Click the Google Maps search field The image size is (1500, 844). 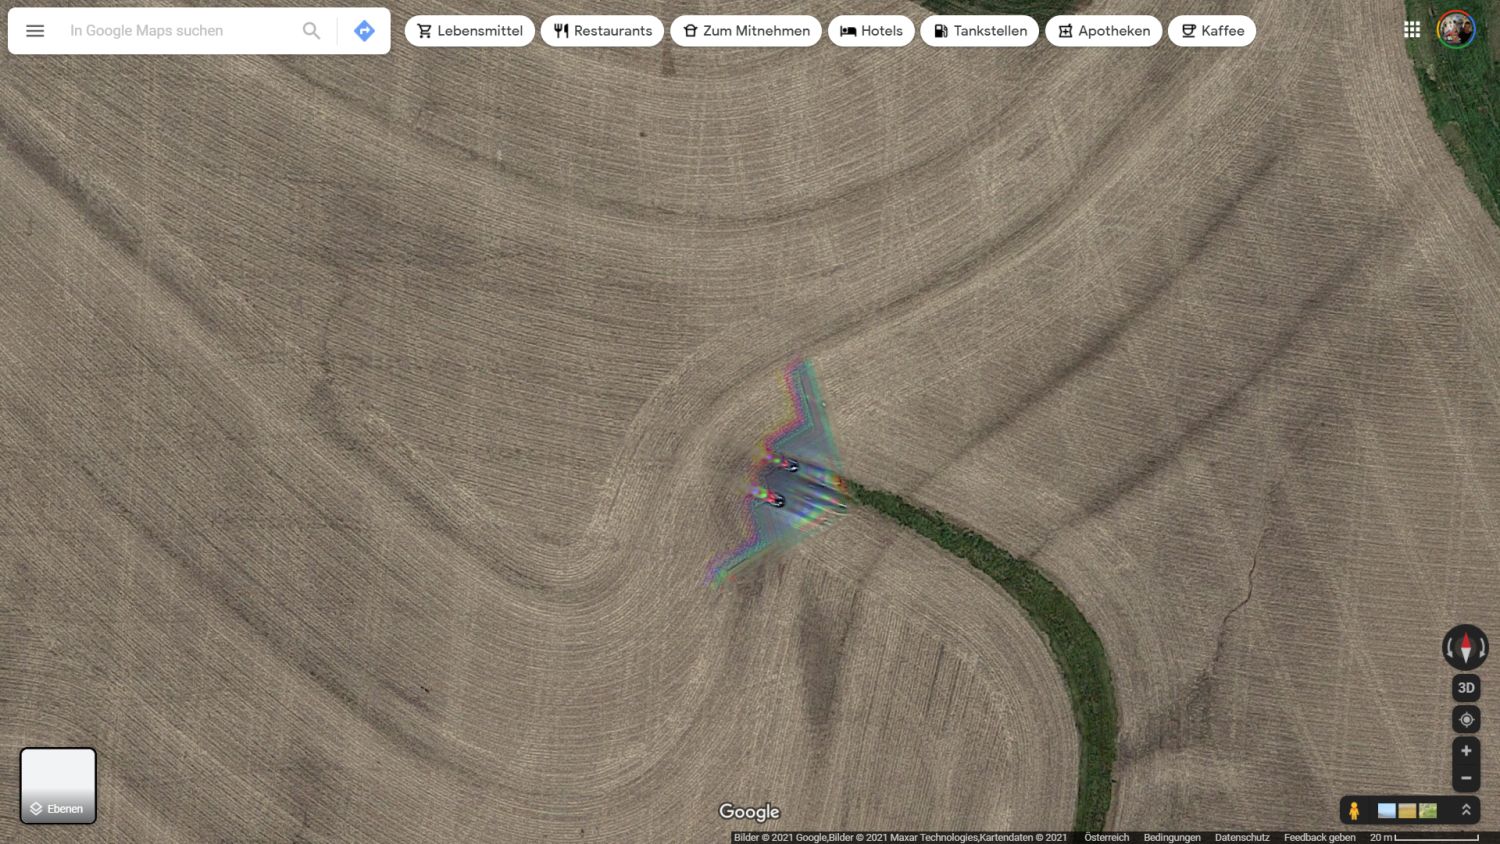coord(180,31)
